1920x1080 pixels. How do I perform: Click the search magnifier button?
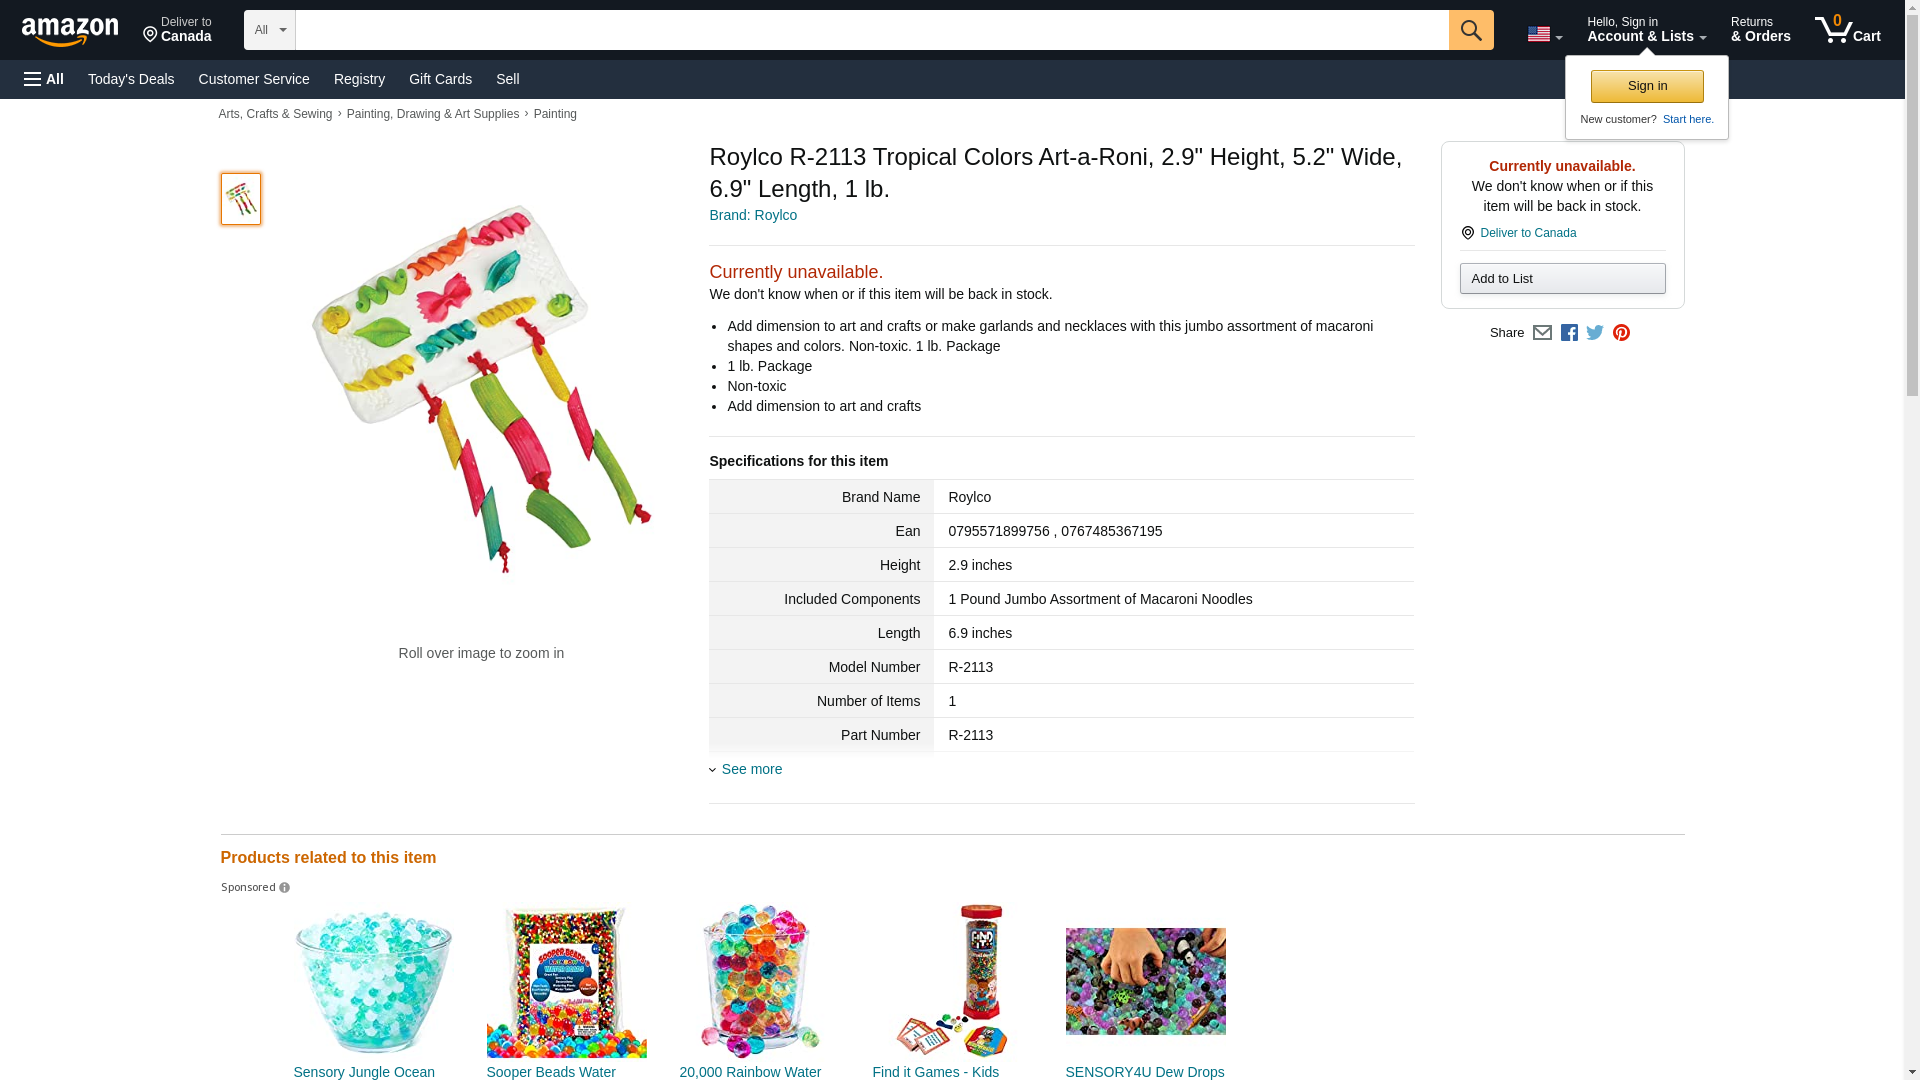point(1471,30)
